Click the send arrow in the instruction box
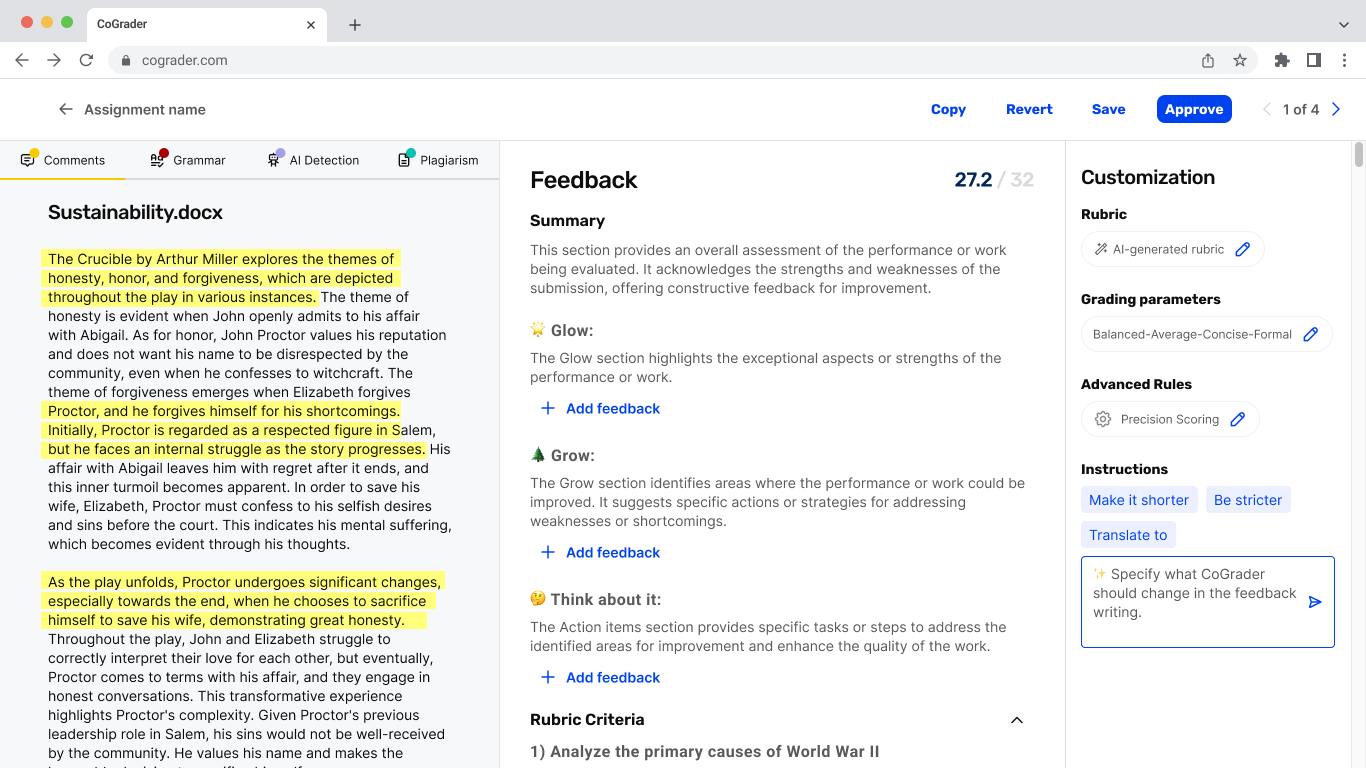The image size is (1366, 768). (x=1315, y=602)
